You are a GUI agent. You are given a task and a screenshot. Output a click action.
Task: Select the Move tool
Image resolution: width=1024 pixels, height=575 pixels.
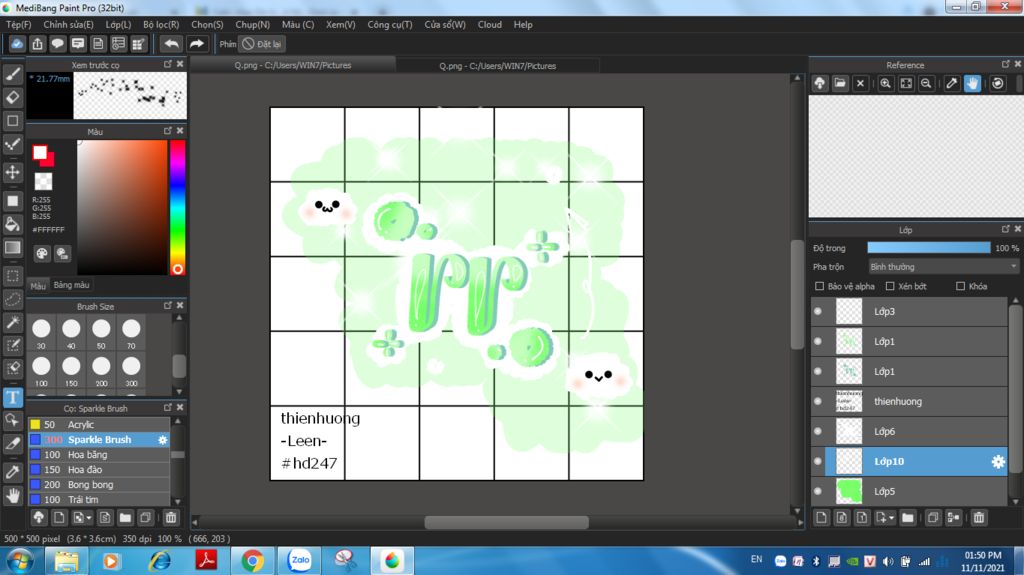coord(12,172)
